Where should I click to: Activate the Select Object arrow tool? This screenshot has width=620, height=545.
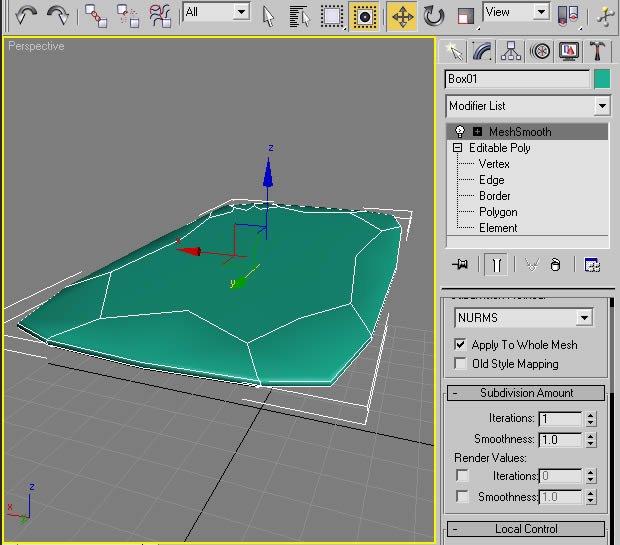coord(268,17)
